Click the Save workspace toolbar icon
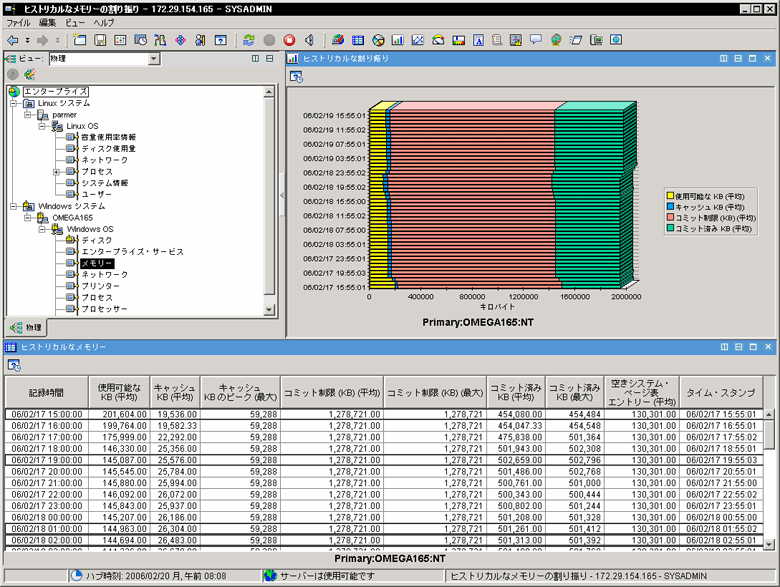Viewport: 780px width, 587px height. pyautogui.click(x=99, y=41)
